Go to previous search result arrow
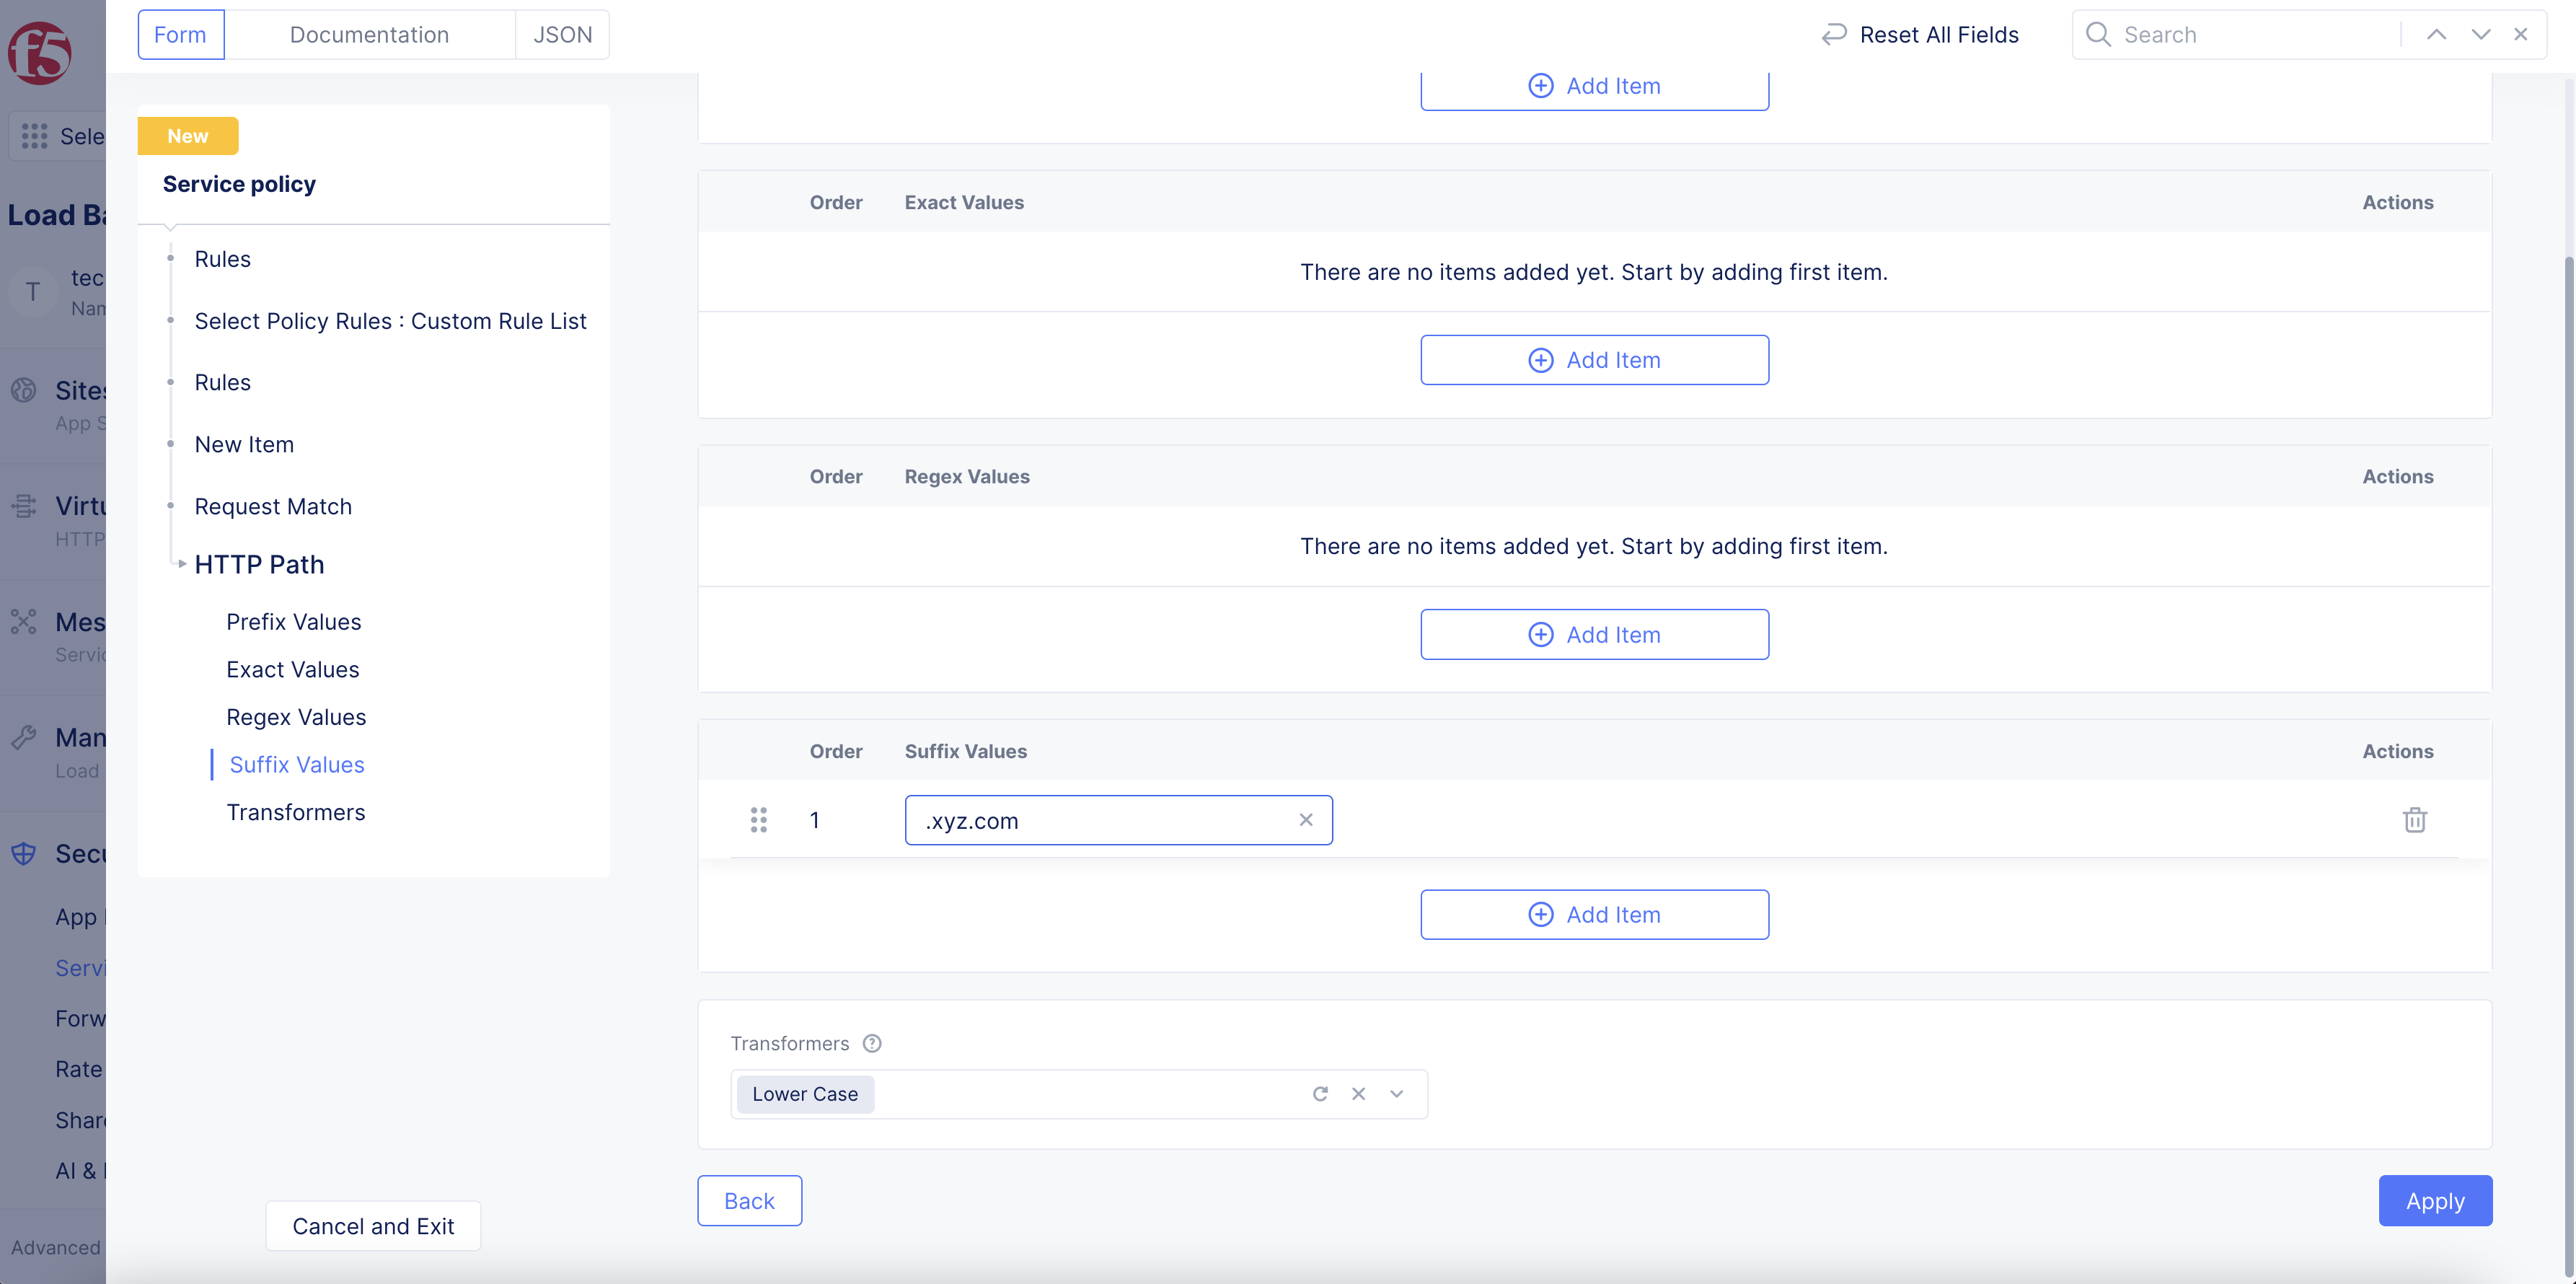 pos(2436,35)
